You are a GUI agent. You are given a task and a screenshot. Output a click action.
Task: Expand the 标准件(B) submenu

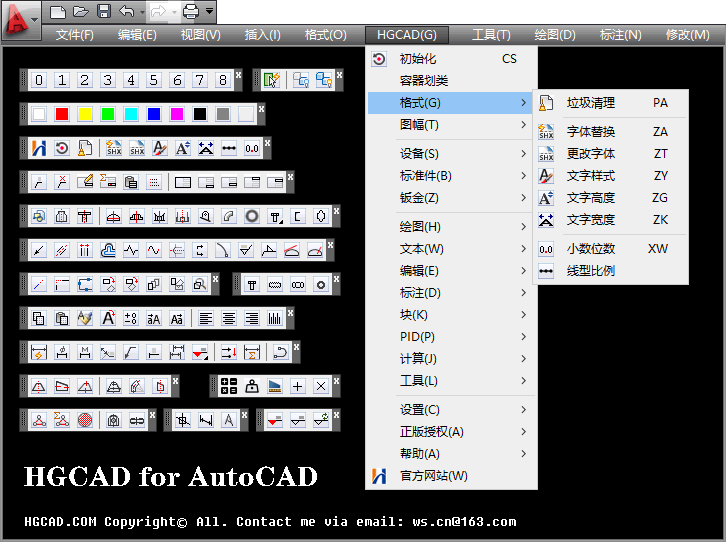coord(451,175)
